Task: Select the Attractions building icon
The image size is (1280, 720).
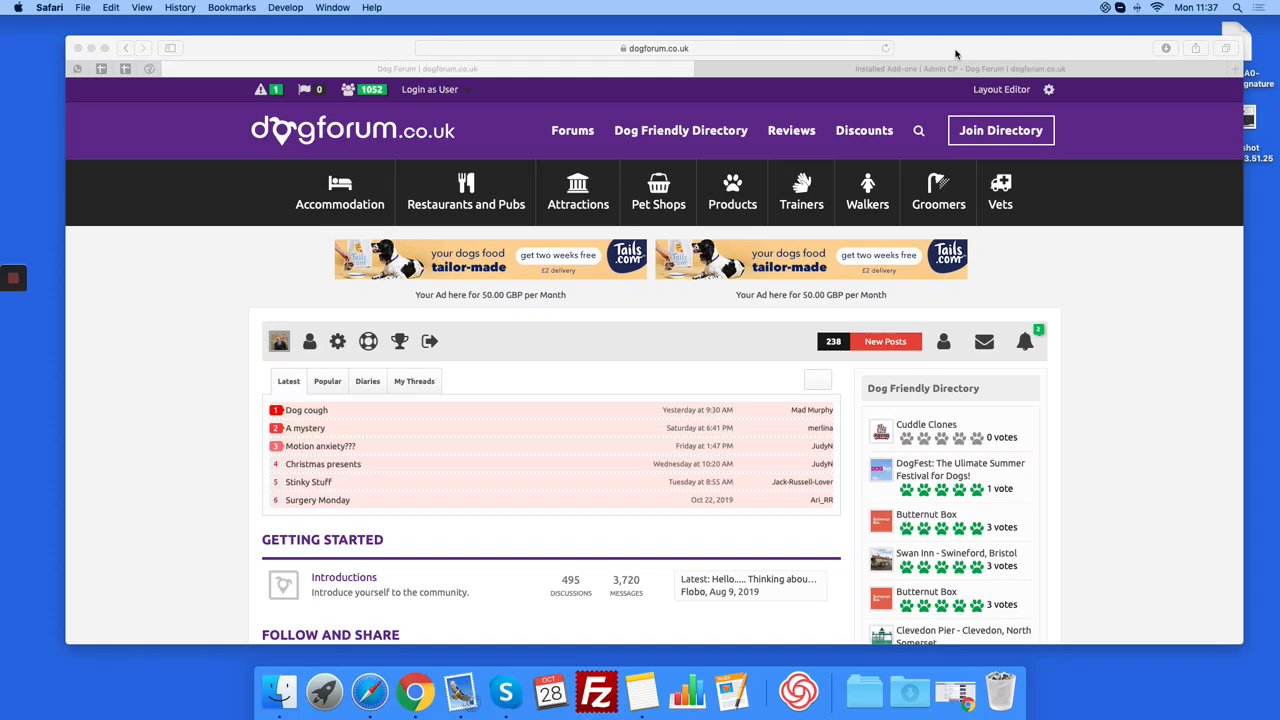Action: click(x=578, y=183)
